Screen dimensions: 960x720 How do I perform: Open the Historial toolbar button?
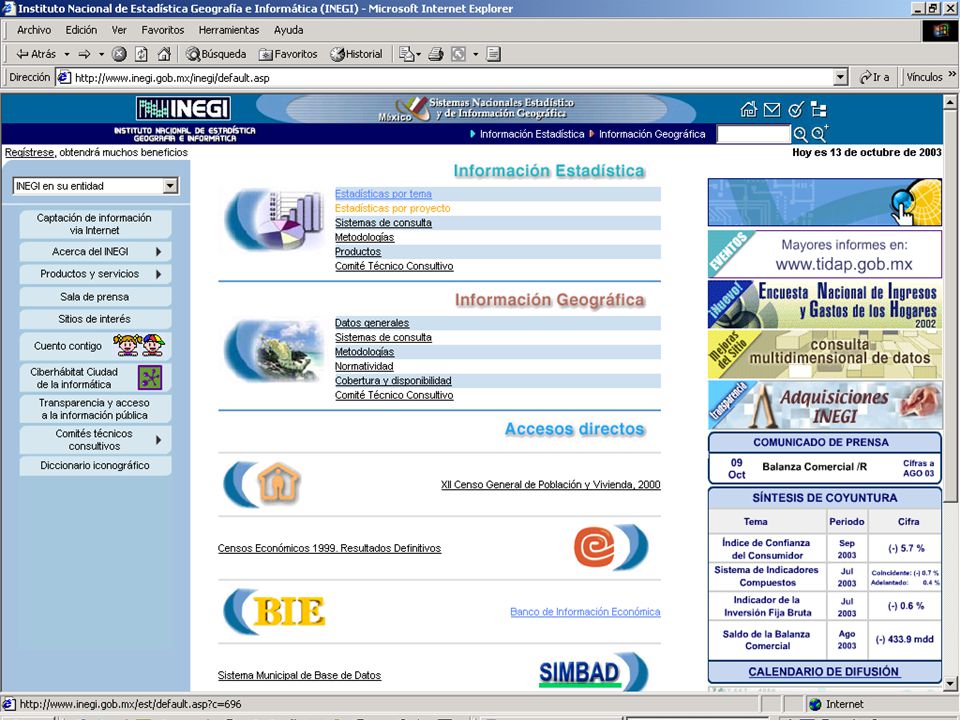coord(356,54)
